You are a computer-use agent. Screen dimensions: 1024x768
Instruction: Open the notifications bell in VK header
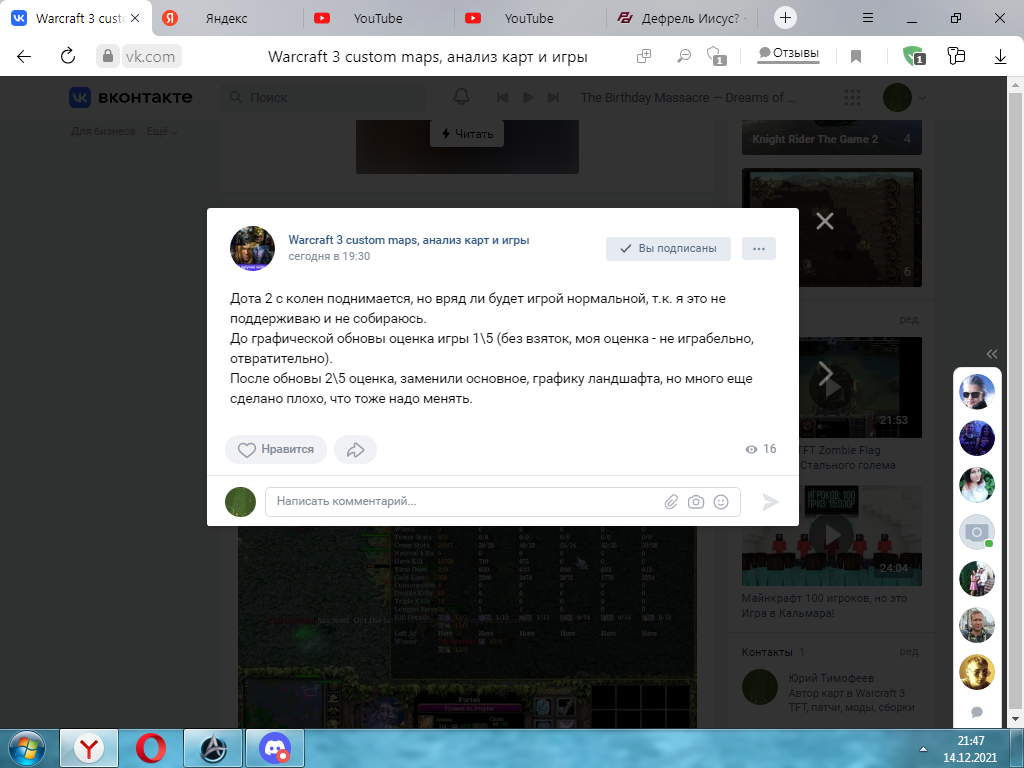tap(461, 97)
